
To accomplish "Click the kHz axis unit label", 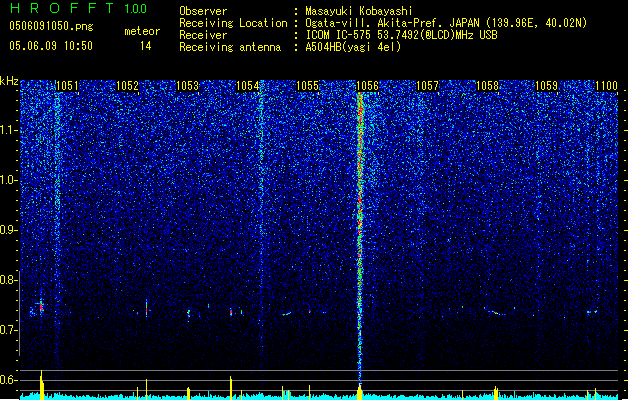I will pyautogui.click(x=9, y=81).
